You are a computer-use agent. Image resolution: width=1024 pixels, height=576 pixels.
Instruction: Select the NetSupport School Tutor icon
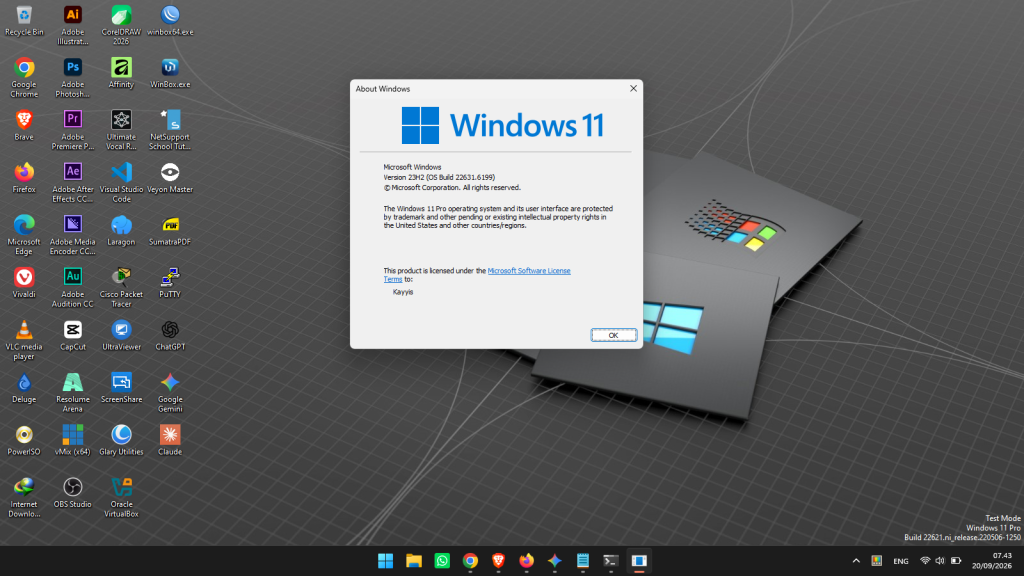[170, 130]
